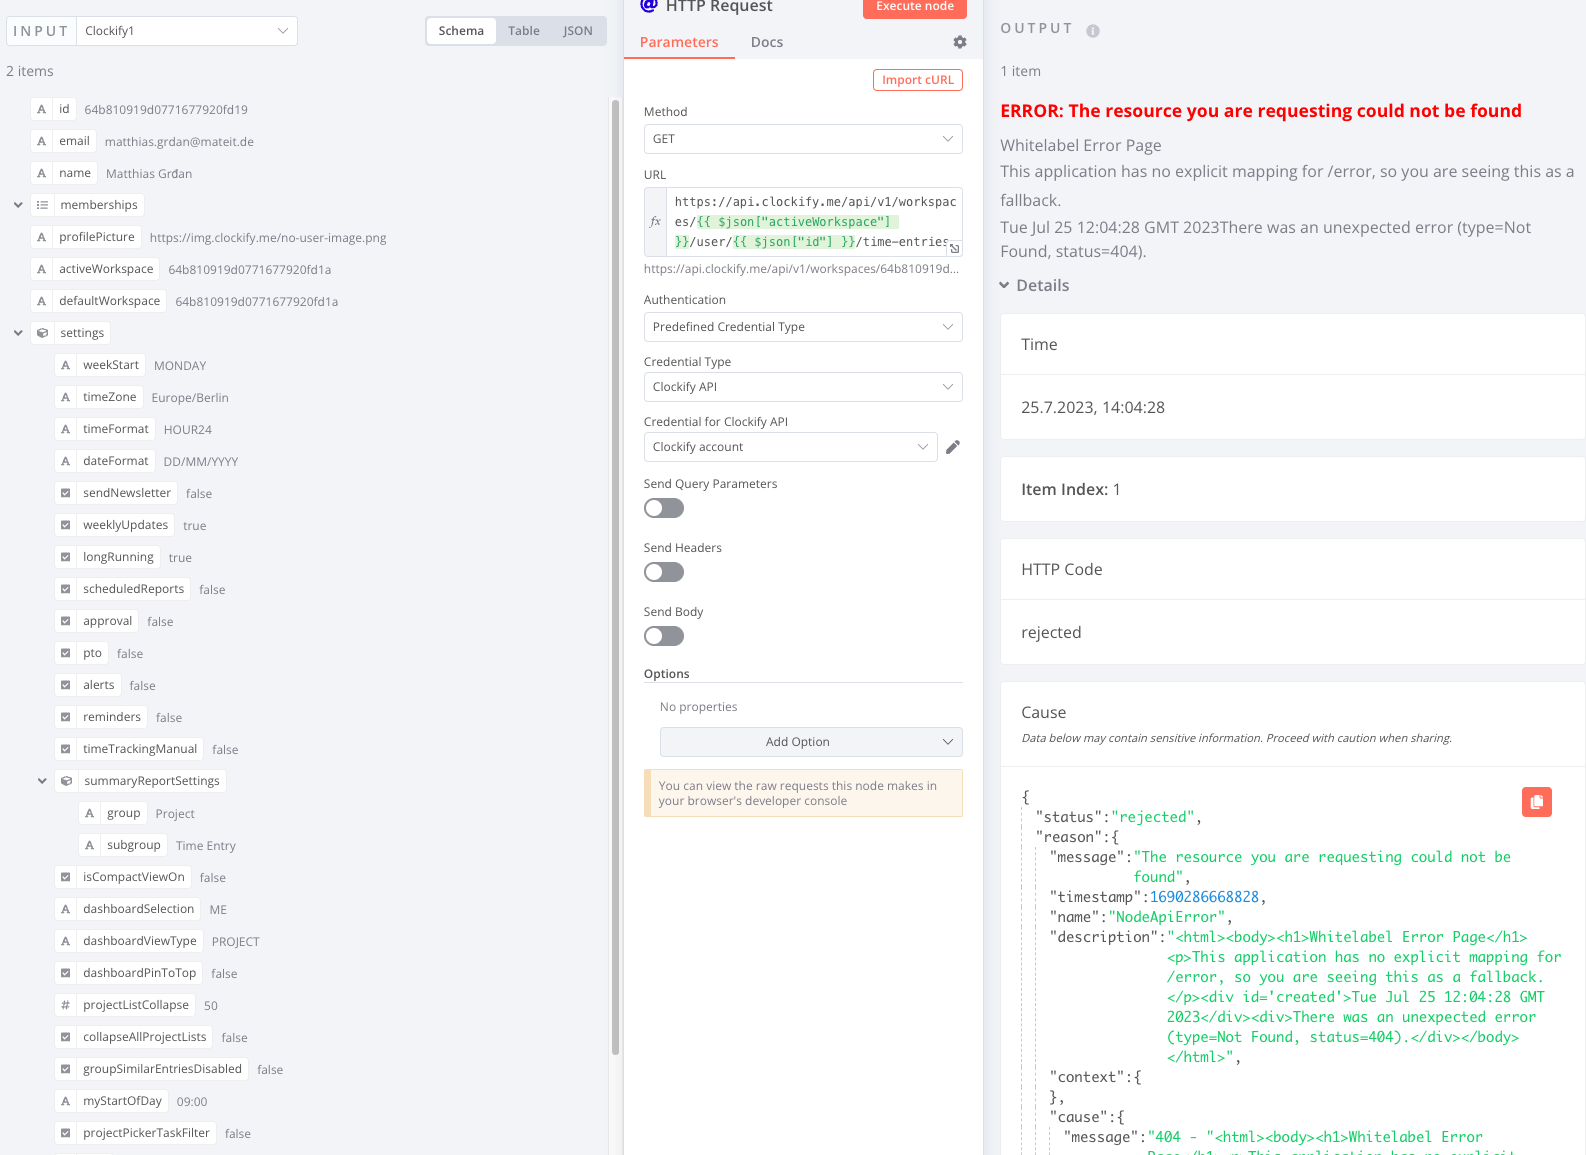This screenshot has height=1155, width=1586.
Task: Click the input panel vertical scrollbar
Action: point(615,577)
